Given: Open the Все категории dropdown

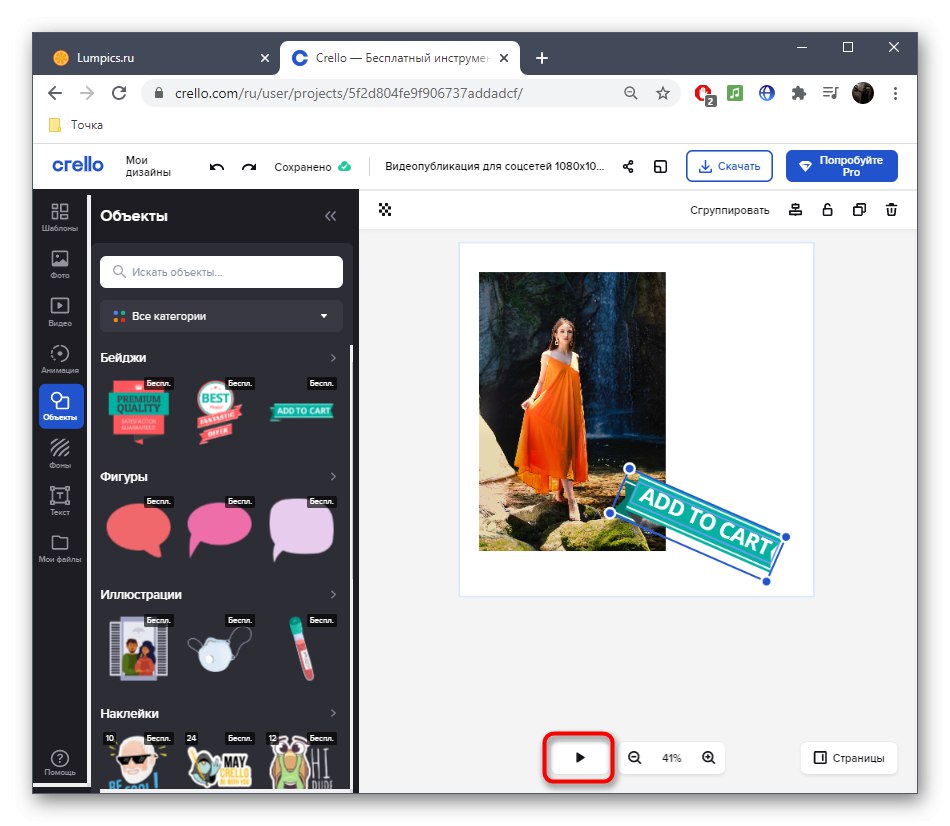Looking at the screenshot, I should pyautogui.click(x=221, y=316).
